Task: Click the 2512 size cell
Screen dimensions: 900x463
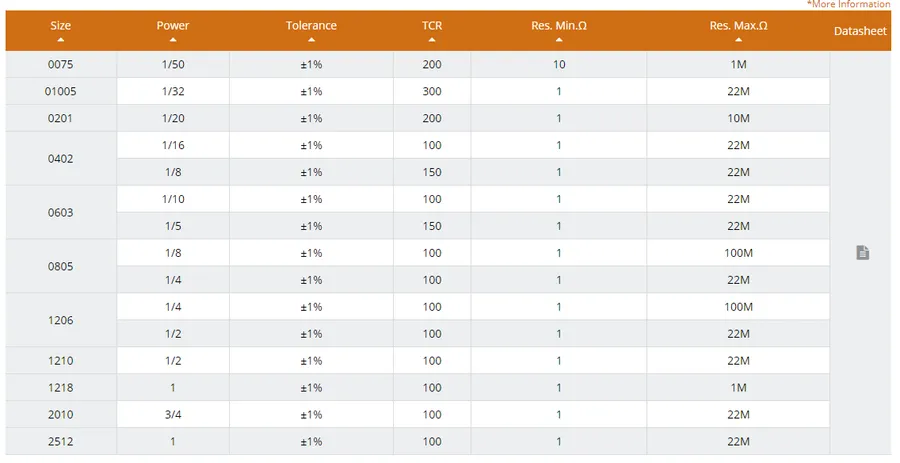Action: pyautogui.click(x=61, y=442)
